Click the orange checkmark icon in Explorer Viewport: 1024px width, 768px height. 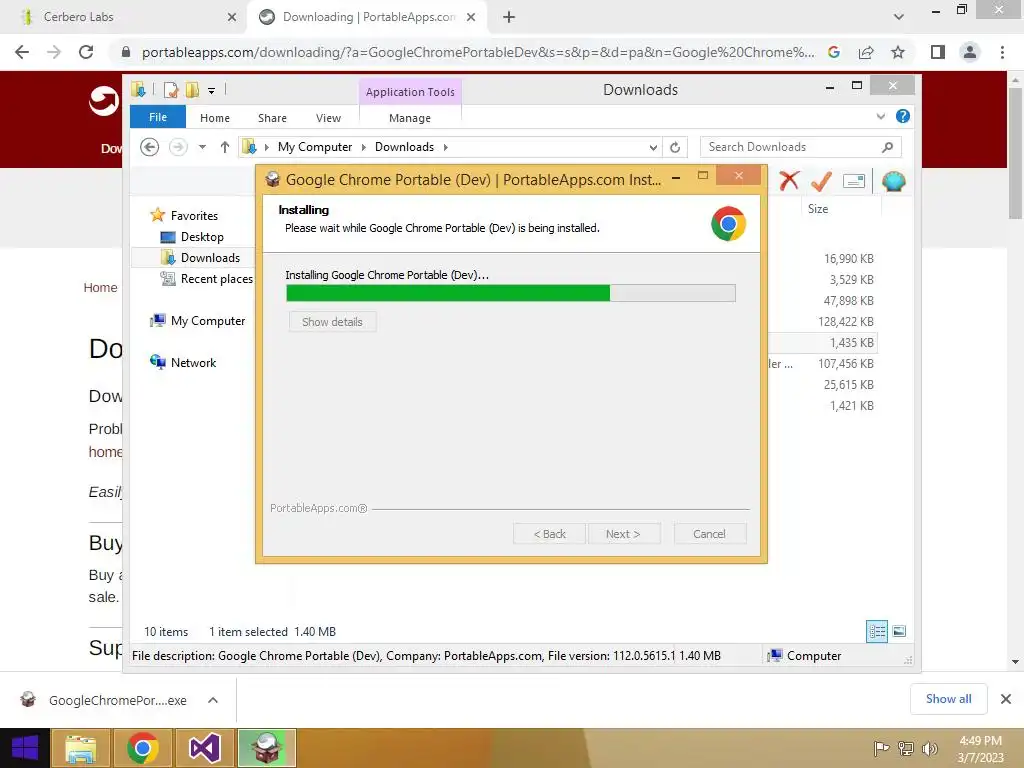[821, 180]
